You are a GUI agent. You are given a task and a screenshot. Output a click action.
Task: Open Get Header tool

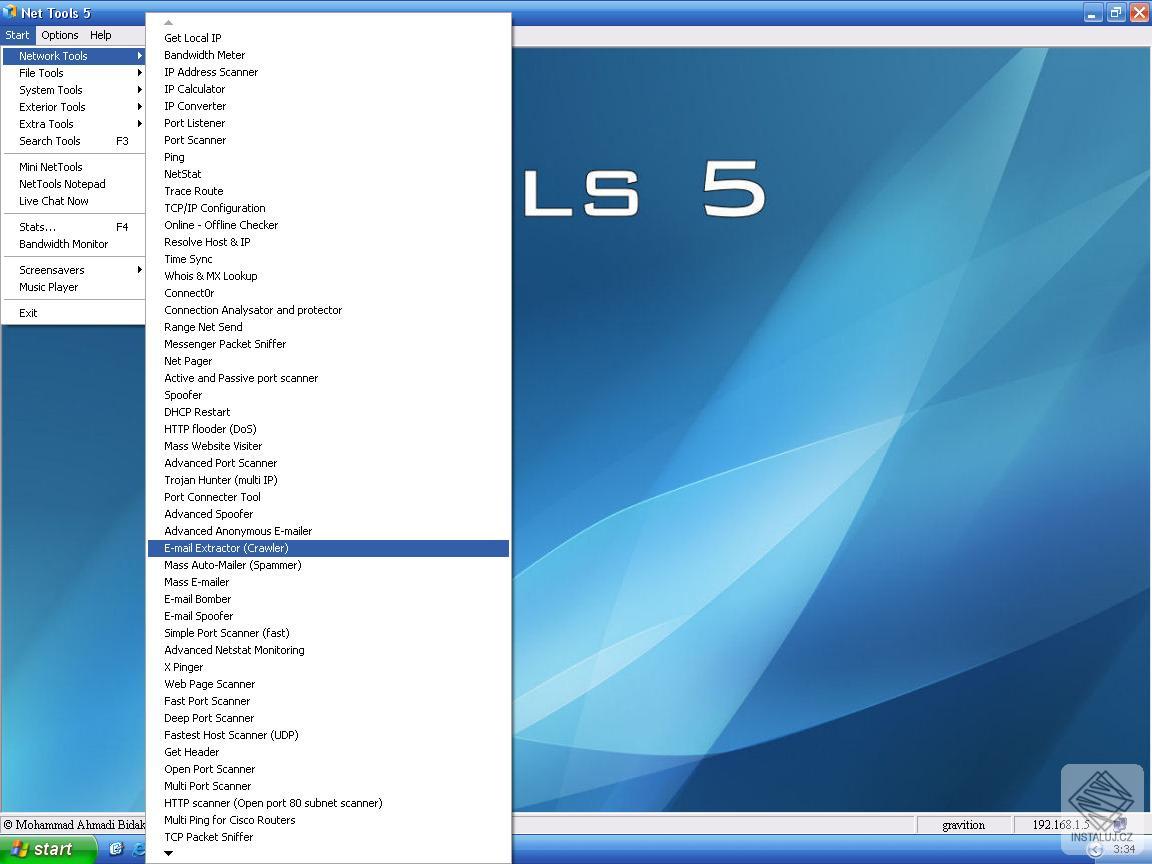pyautogui.click(x=328, y=752)
